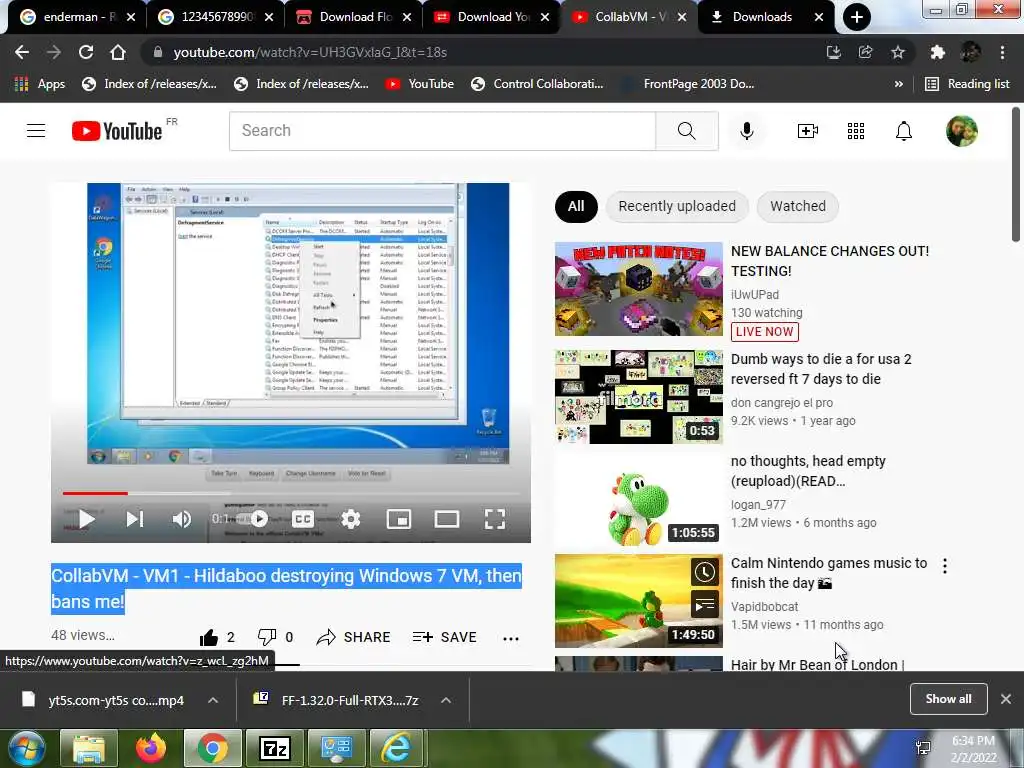Open the Create video camera icon
Image resolution: width=1024 pixels, height=768 pixels.
[808, 131]
